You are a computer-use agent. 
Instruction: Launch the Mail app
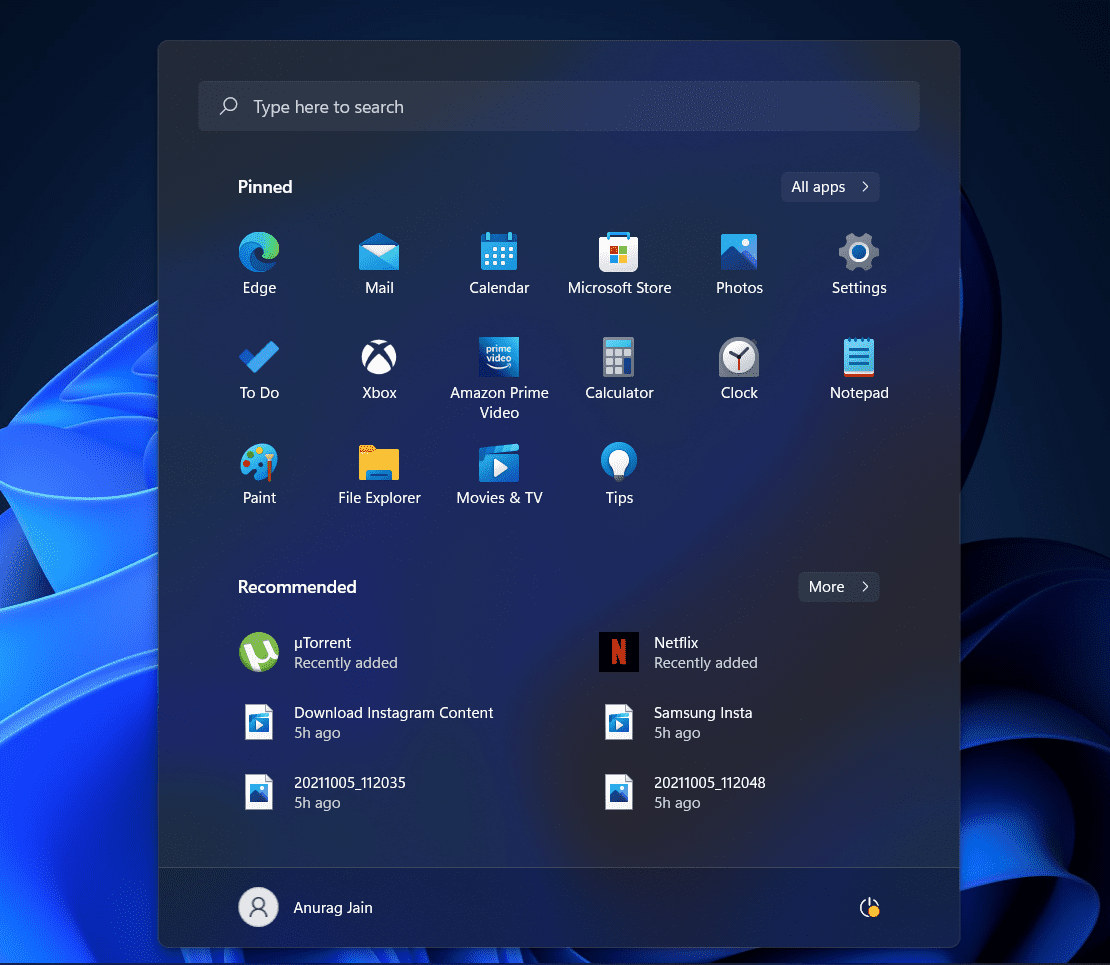pos(379,253)
